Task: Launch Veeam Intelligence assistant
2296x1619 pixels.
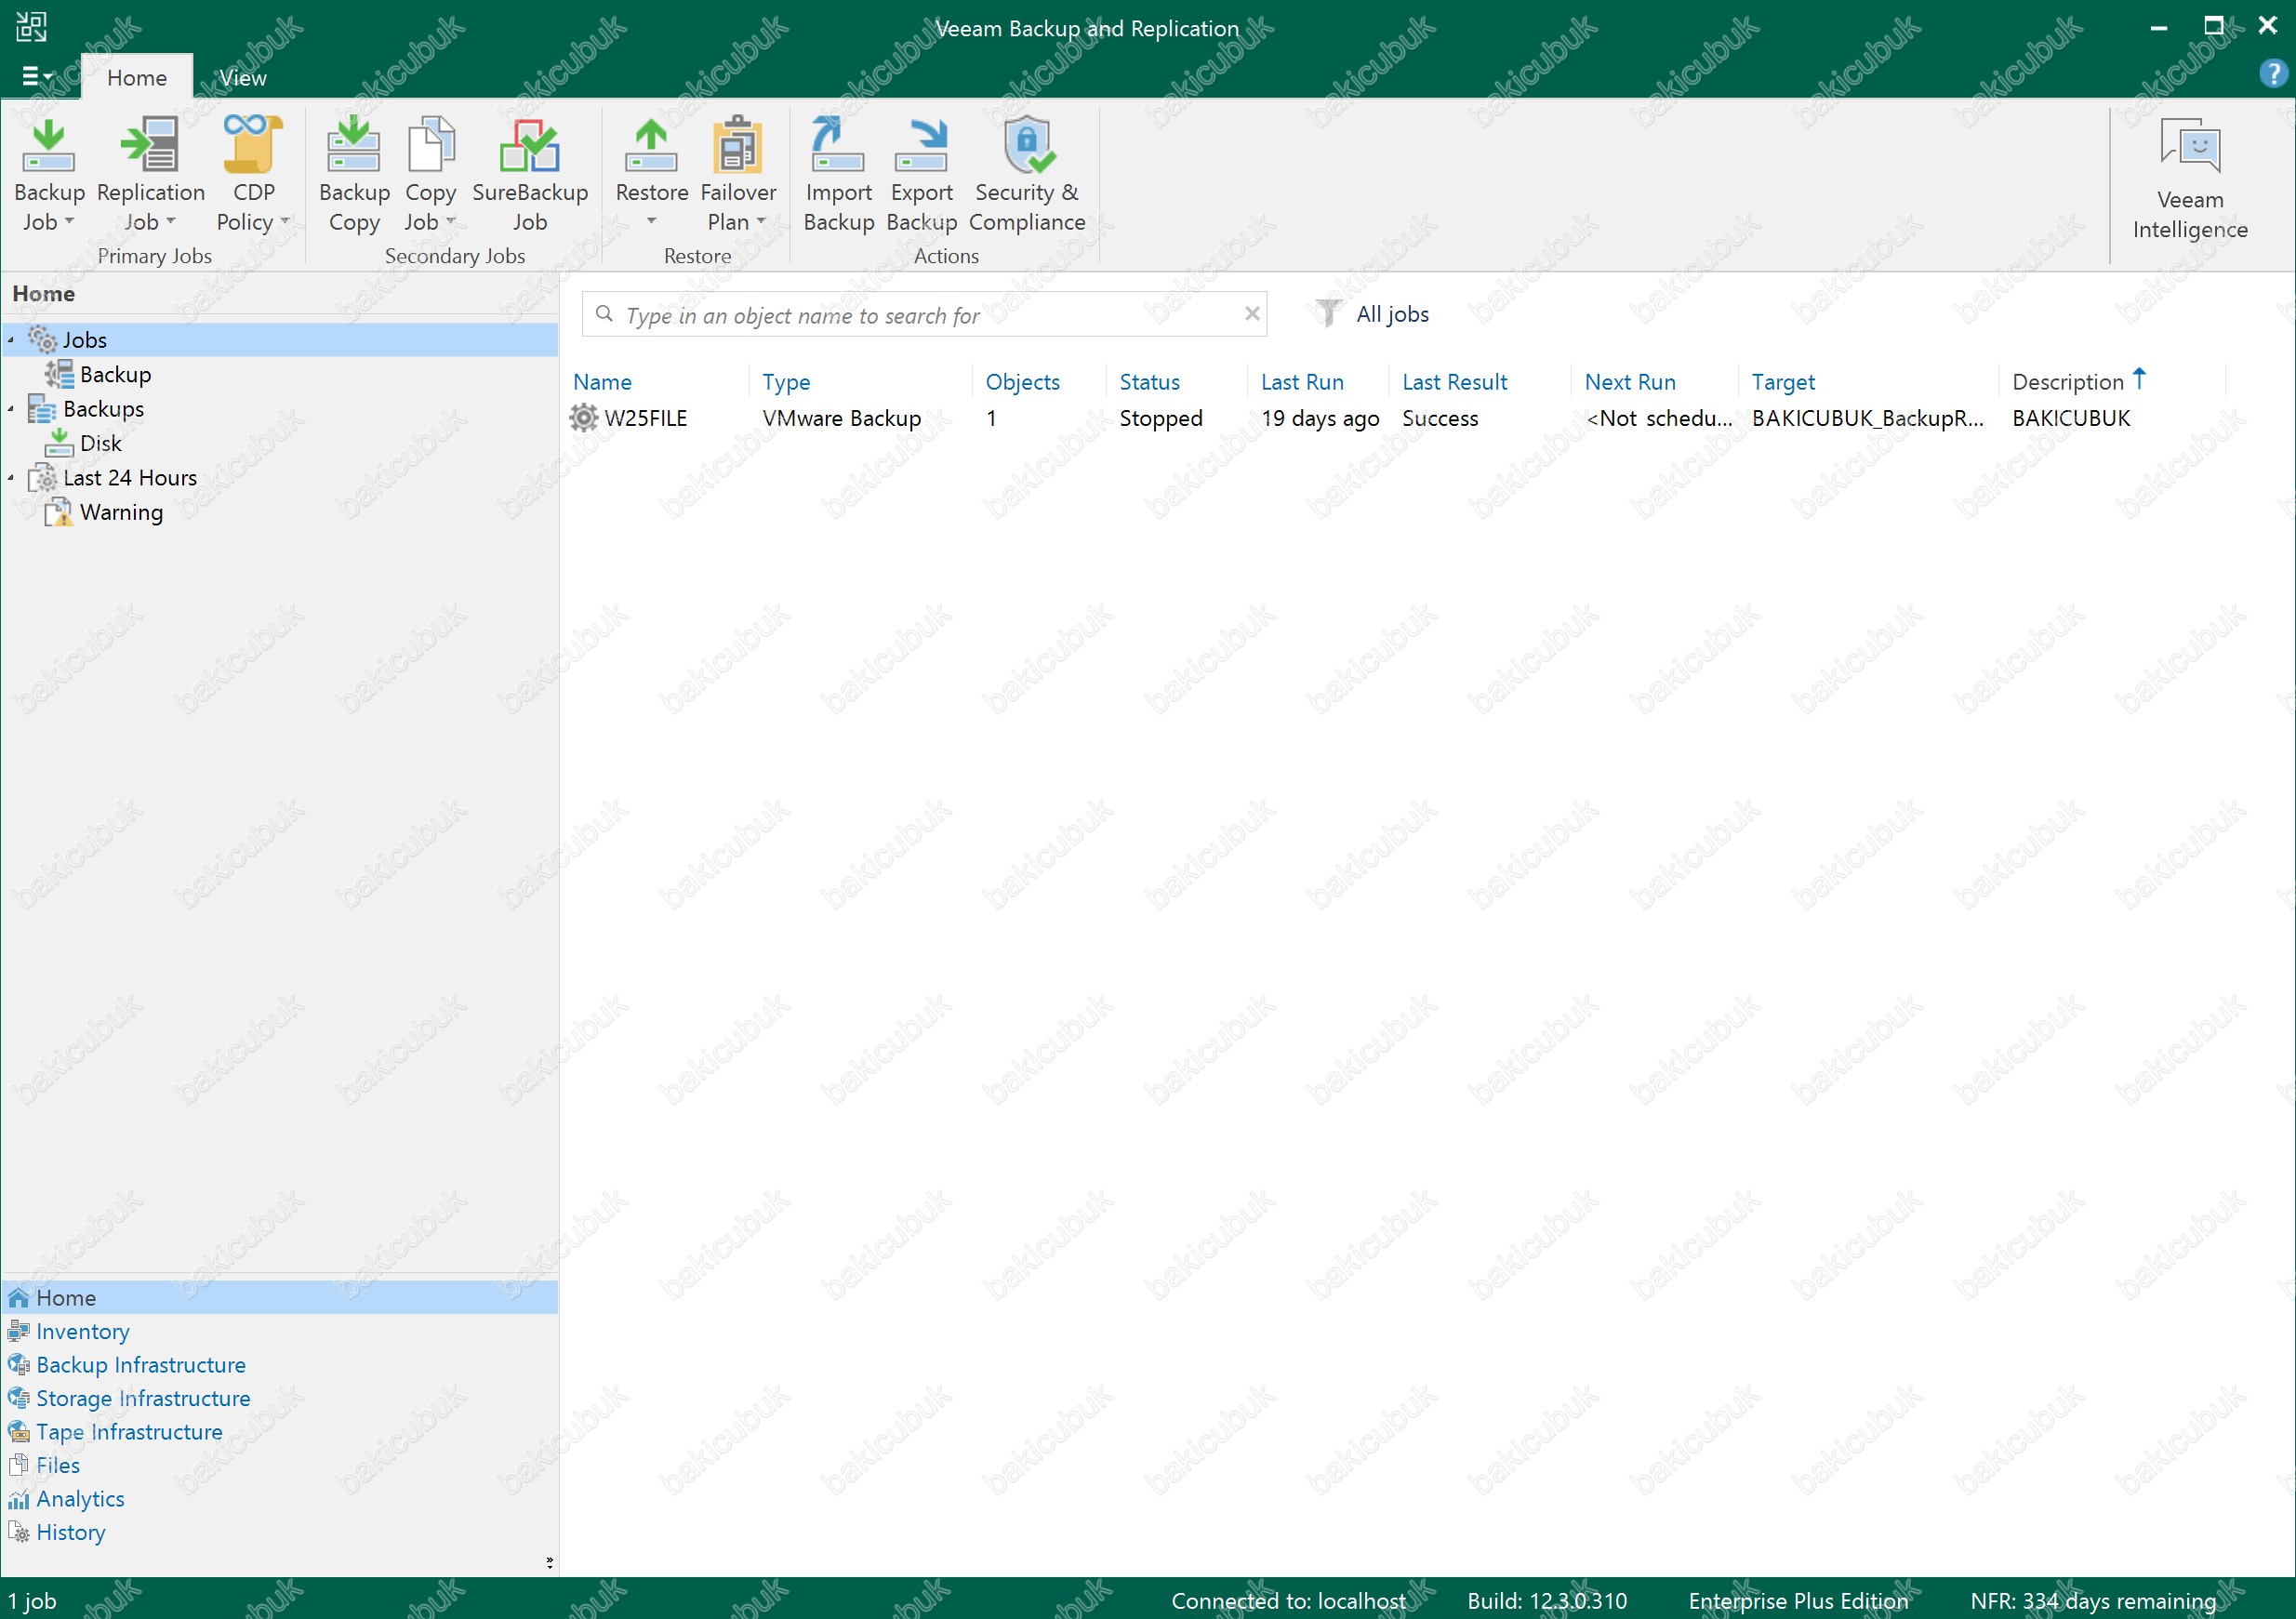Action: (x=2189, y=180)
